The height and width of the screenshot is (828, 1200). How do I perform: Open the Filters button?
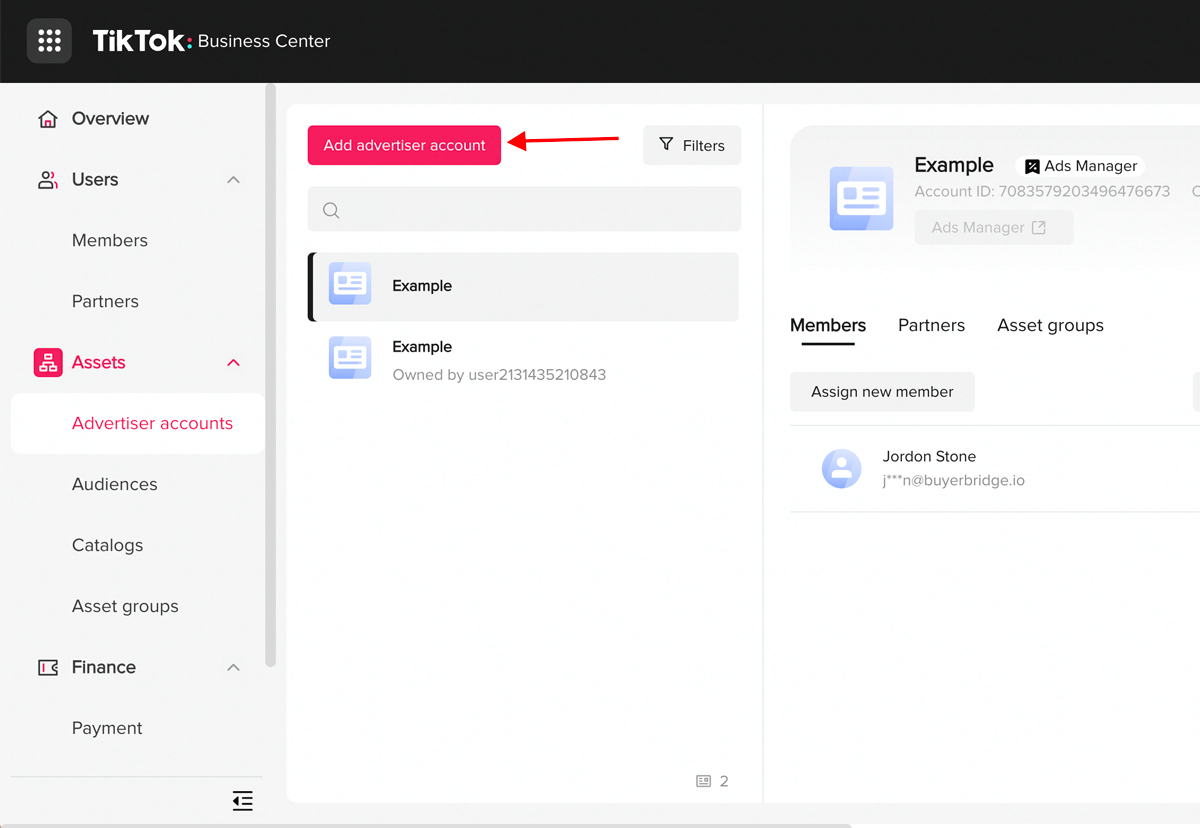(692, 146)
